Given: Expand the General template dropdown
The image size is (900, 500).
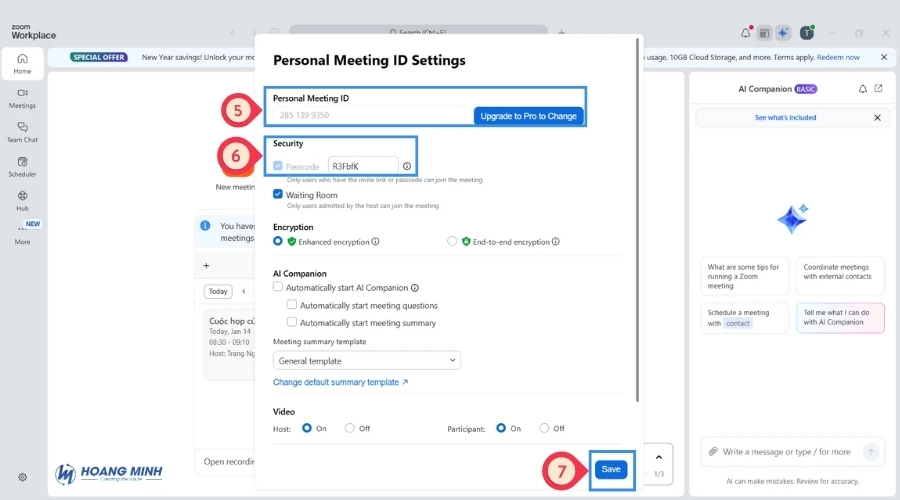Looking at the screenshot, I should pos(366,361).
